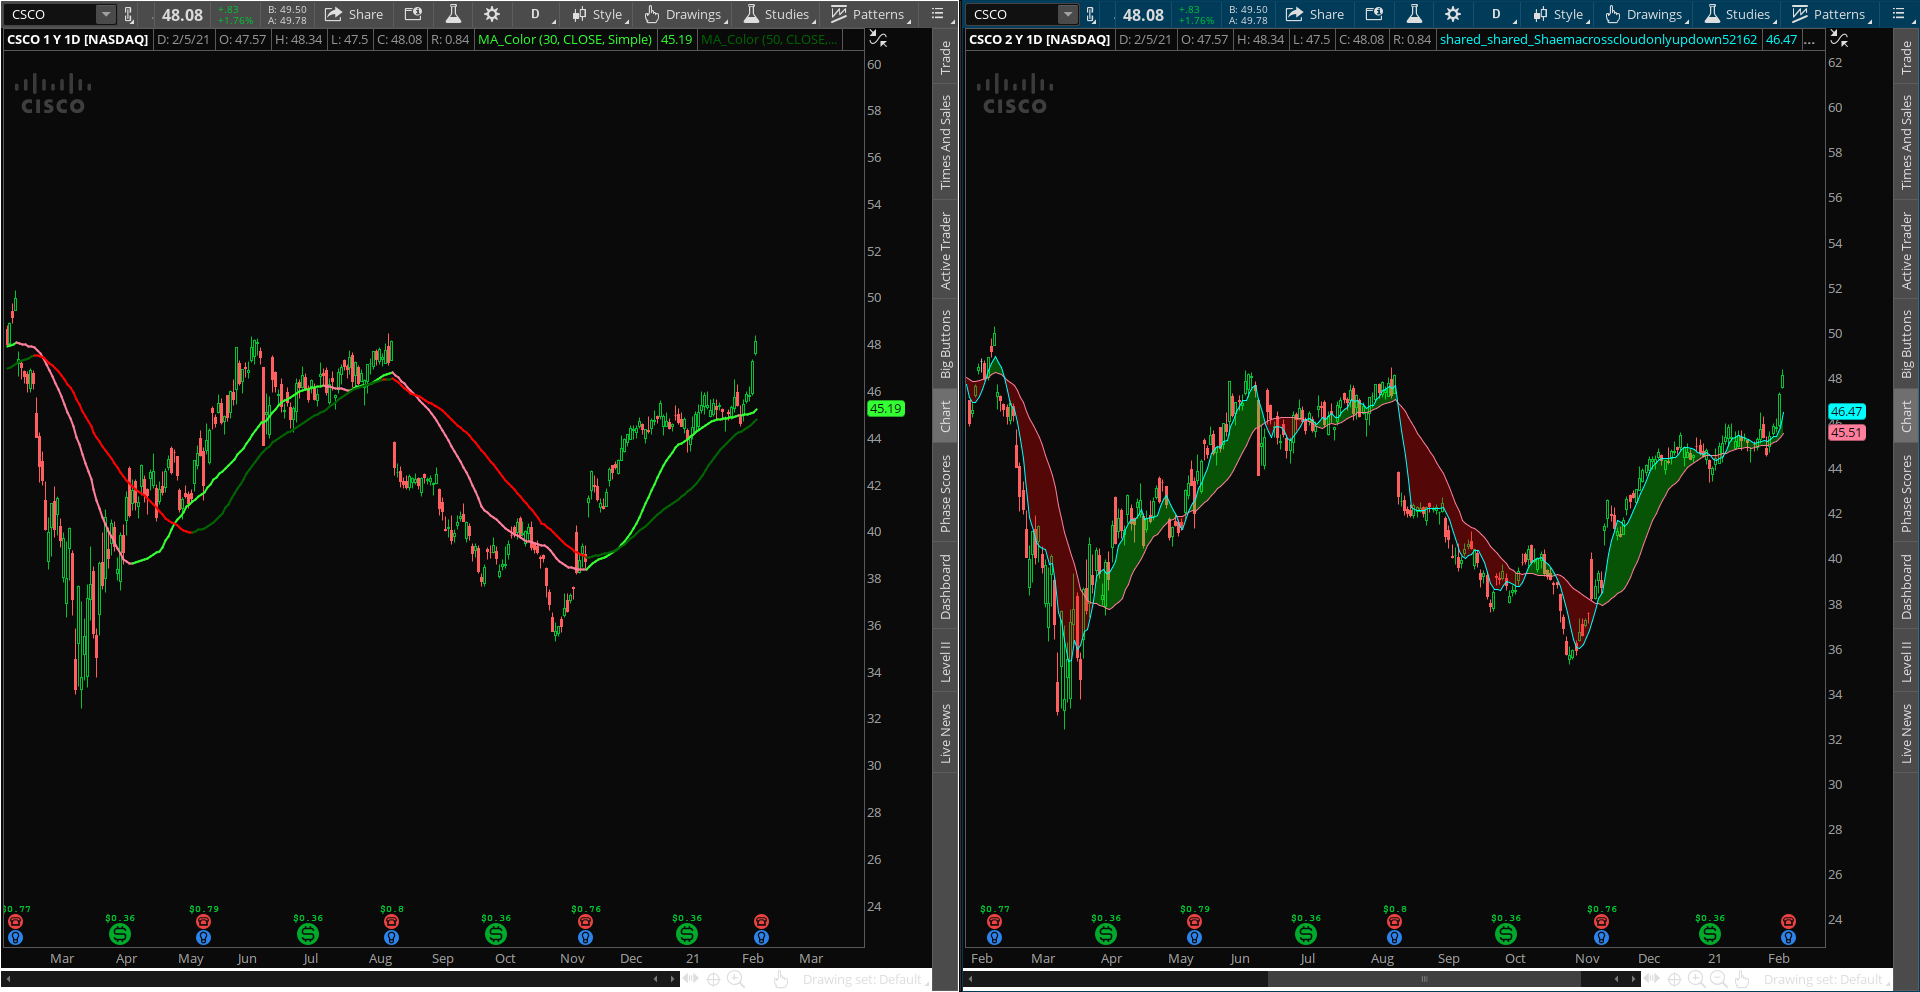Open the left chart's Share menu
Viewport: 1920px width, 992px height.
[x=354, y=14]
